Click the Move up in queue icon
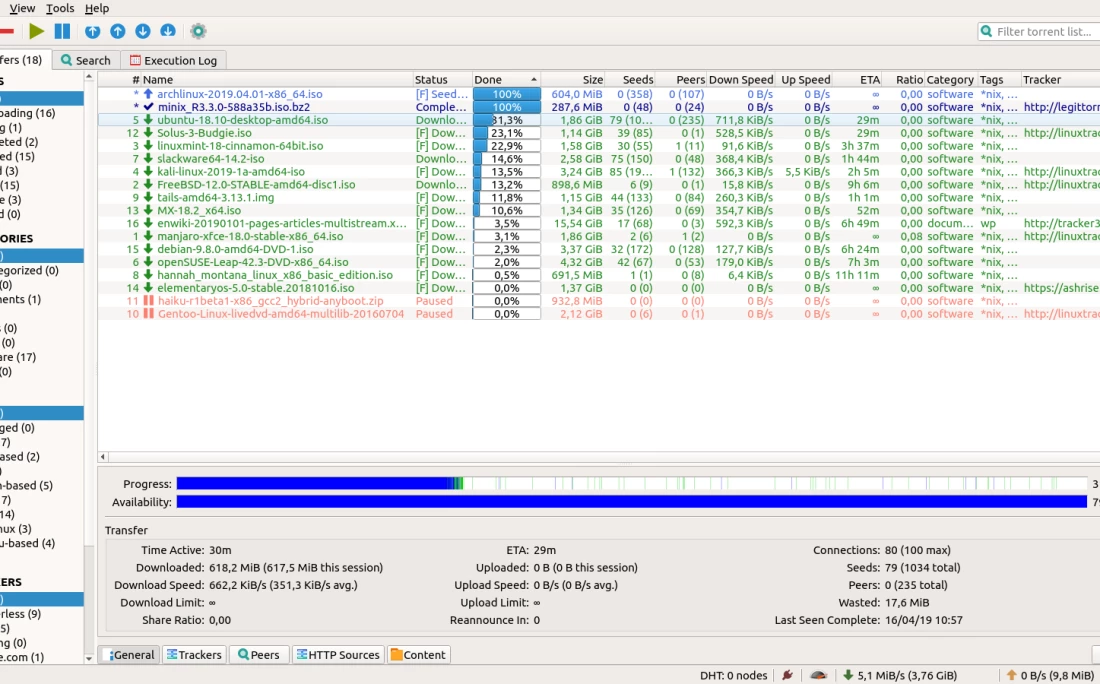The image size is (1100, 684). tap(117, 32)
